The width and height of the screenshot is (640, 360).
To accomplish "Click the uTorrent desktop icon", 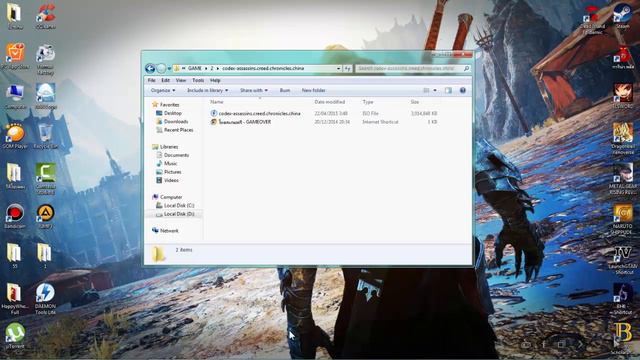I will (15, 336).
